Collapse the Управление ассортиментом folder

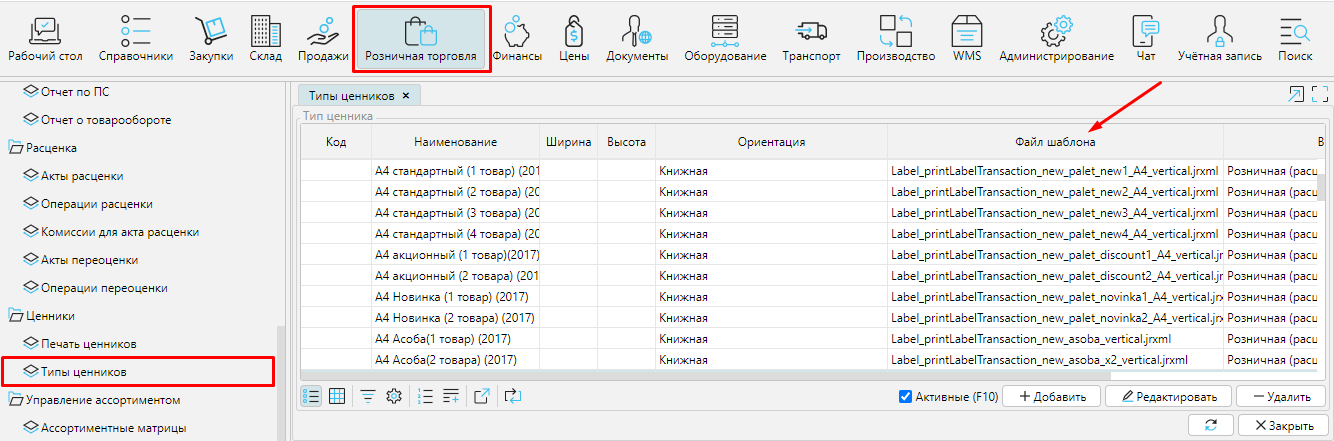pos(16,400)
